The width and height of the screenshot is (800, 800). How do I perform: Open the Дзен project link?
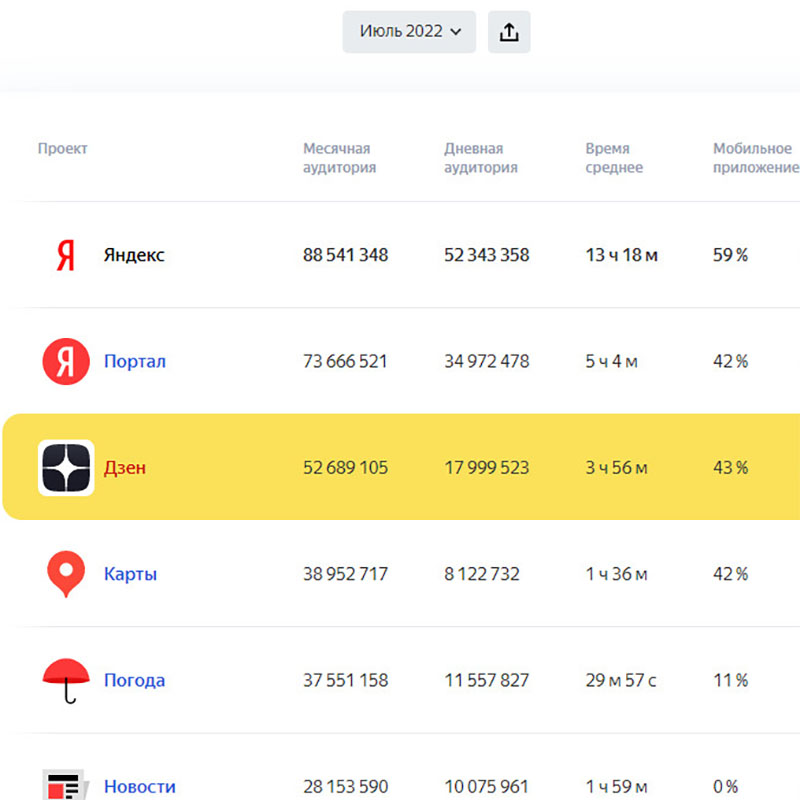pyautogui.click(x=125, y=467)
